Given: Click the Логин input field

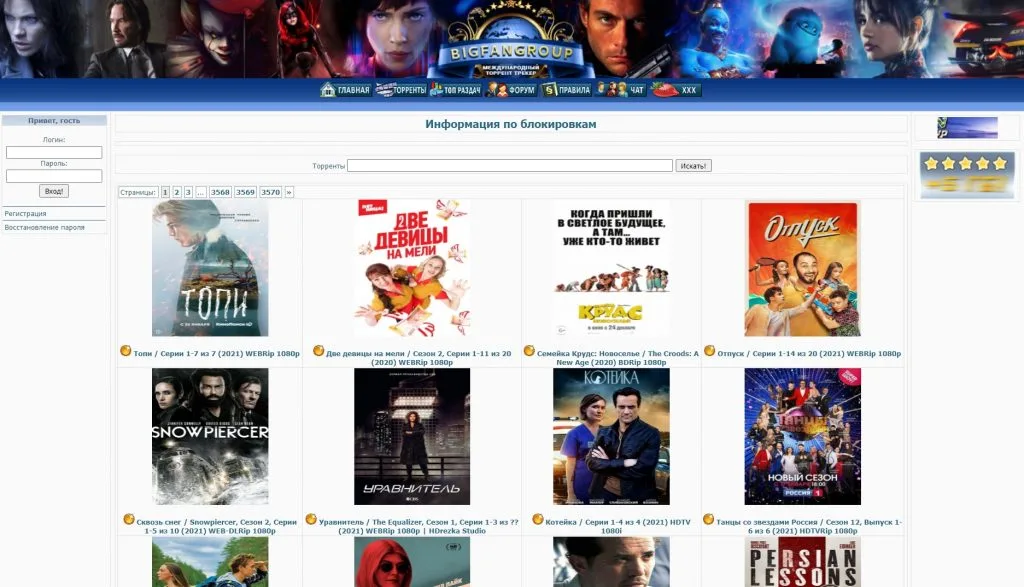Looking at the screenshot, I should 54,152.
